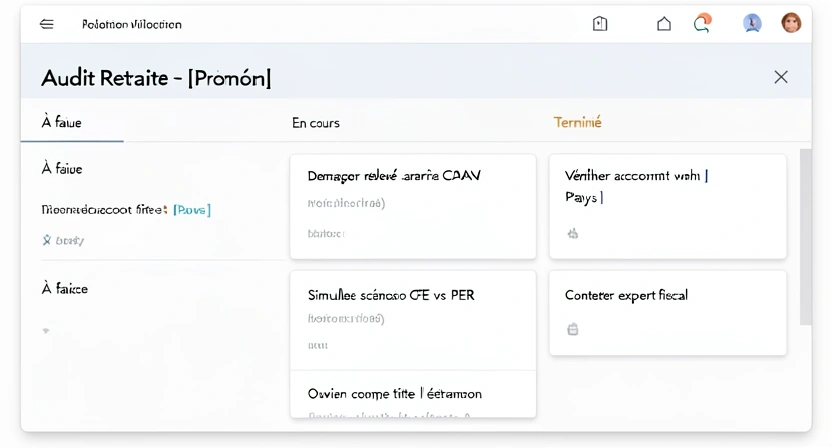Open the 'Conteter expert fiscal' card
Image resolution: width=832 pixels, height=448 pixels.
point(667,313)
